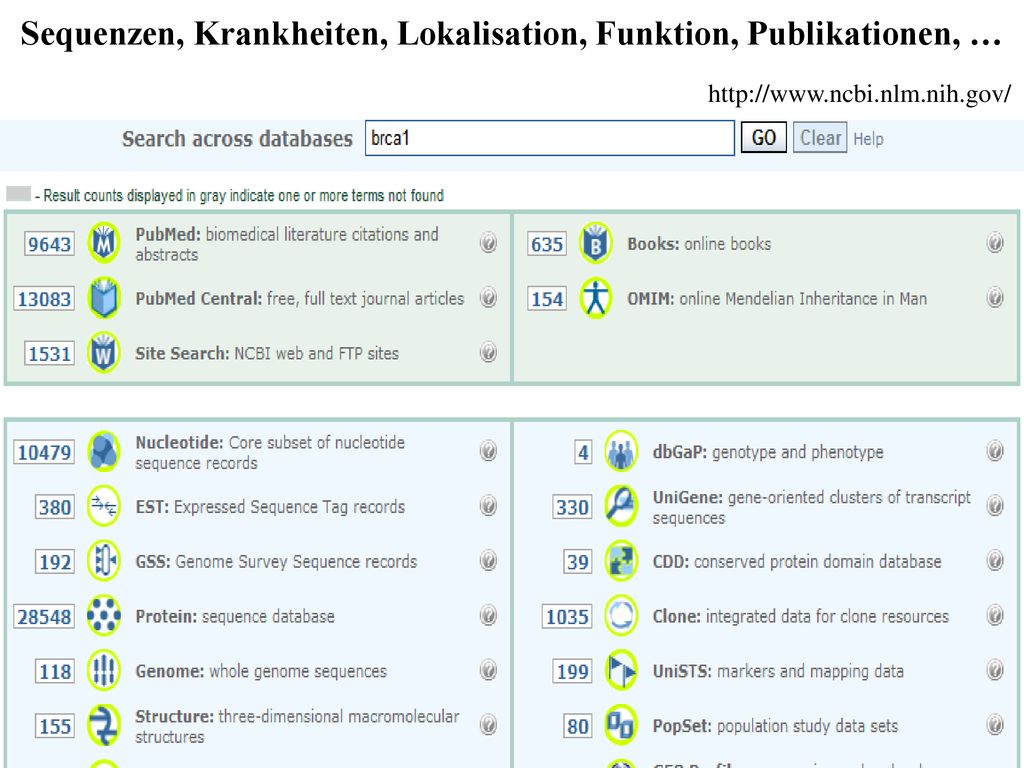Click help icon for PubMed row

click(x=488, y=242)
